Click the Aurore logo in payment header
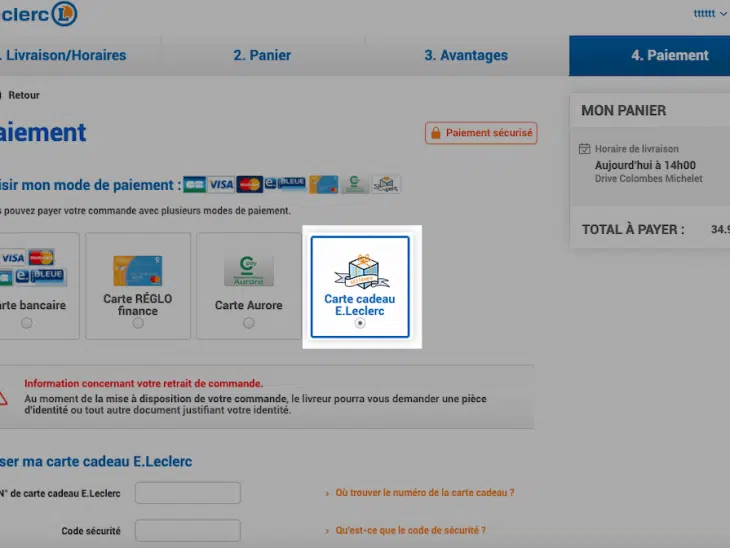 point(354,184)
